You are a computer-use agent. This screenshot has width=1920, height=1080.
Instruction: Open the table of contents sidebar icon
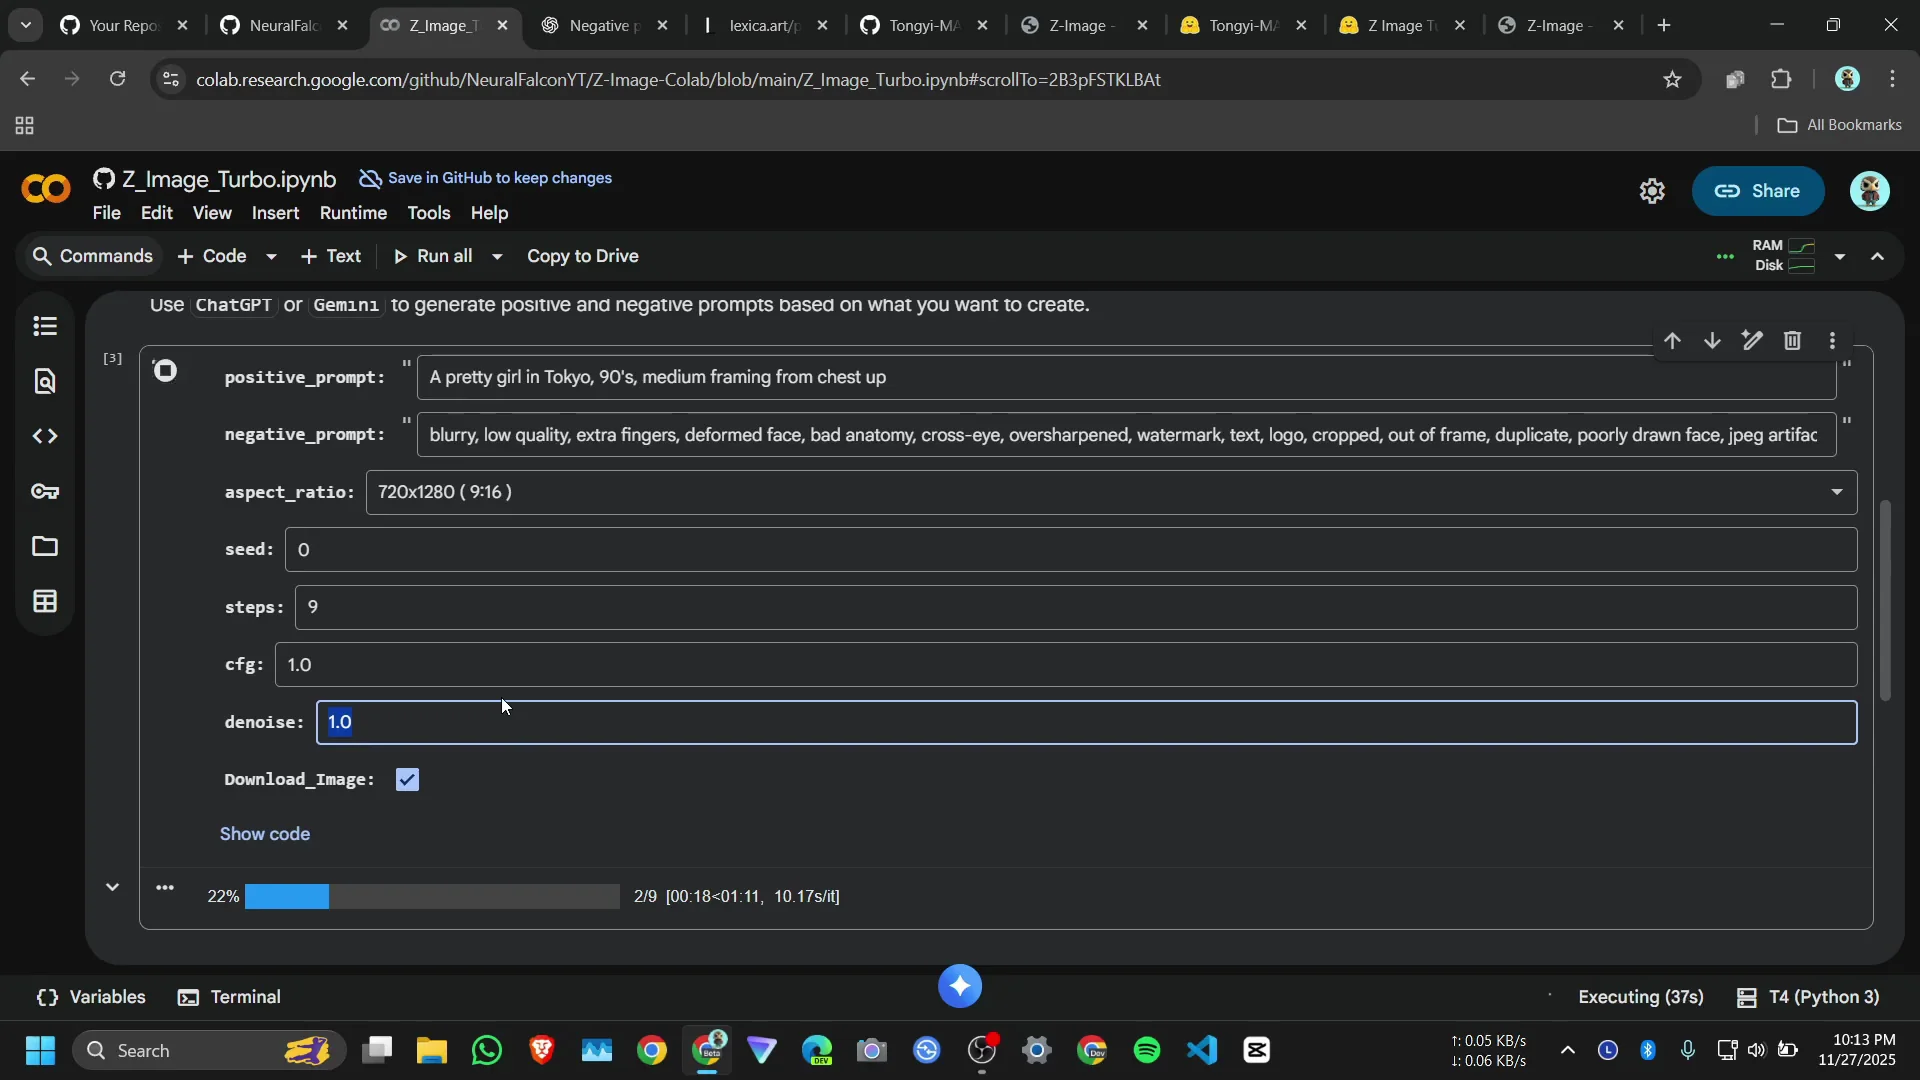[45, 326]
